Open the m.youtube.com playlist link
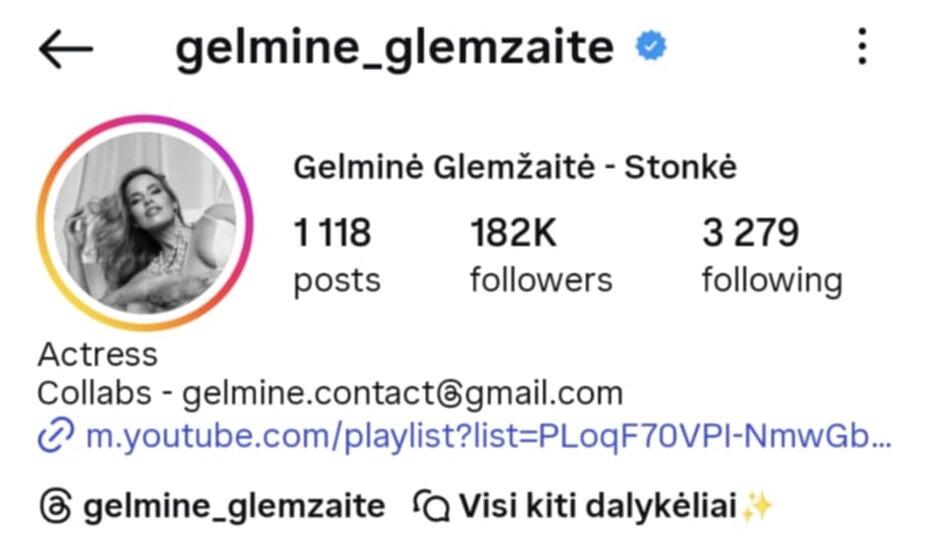The height and width of the screenshot is (555, 939). (489, 435)
